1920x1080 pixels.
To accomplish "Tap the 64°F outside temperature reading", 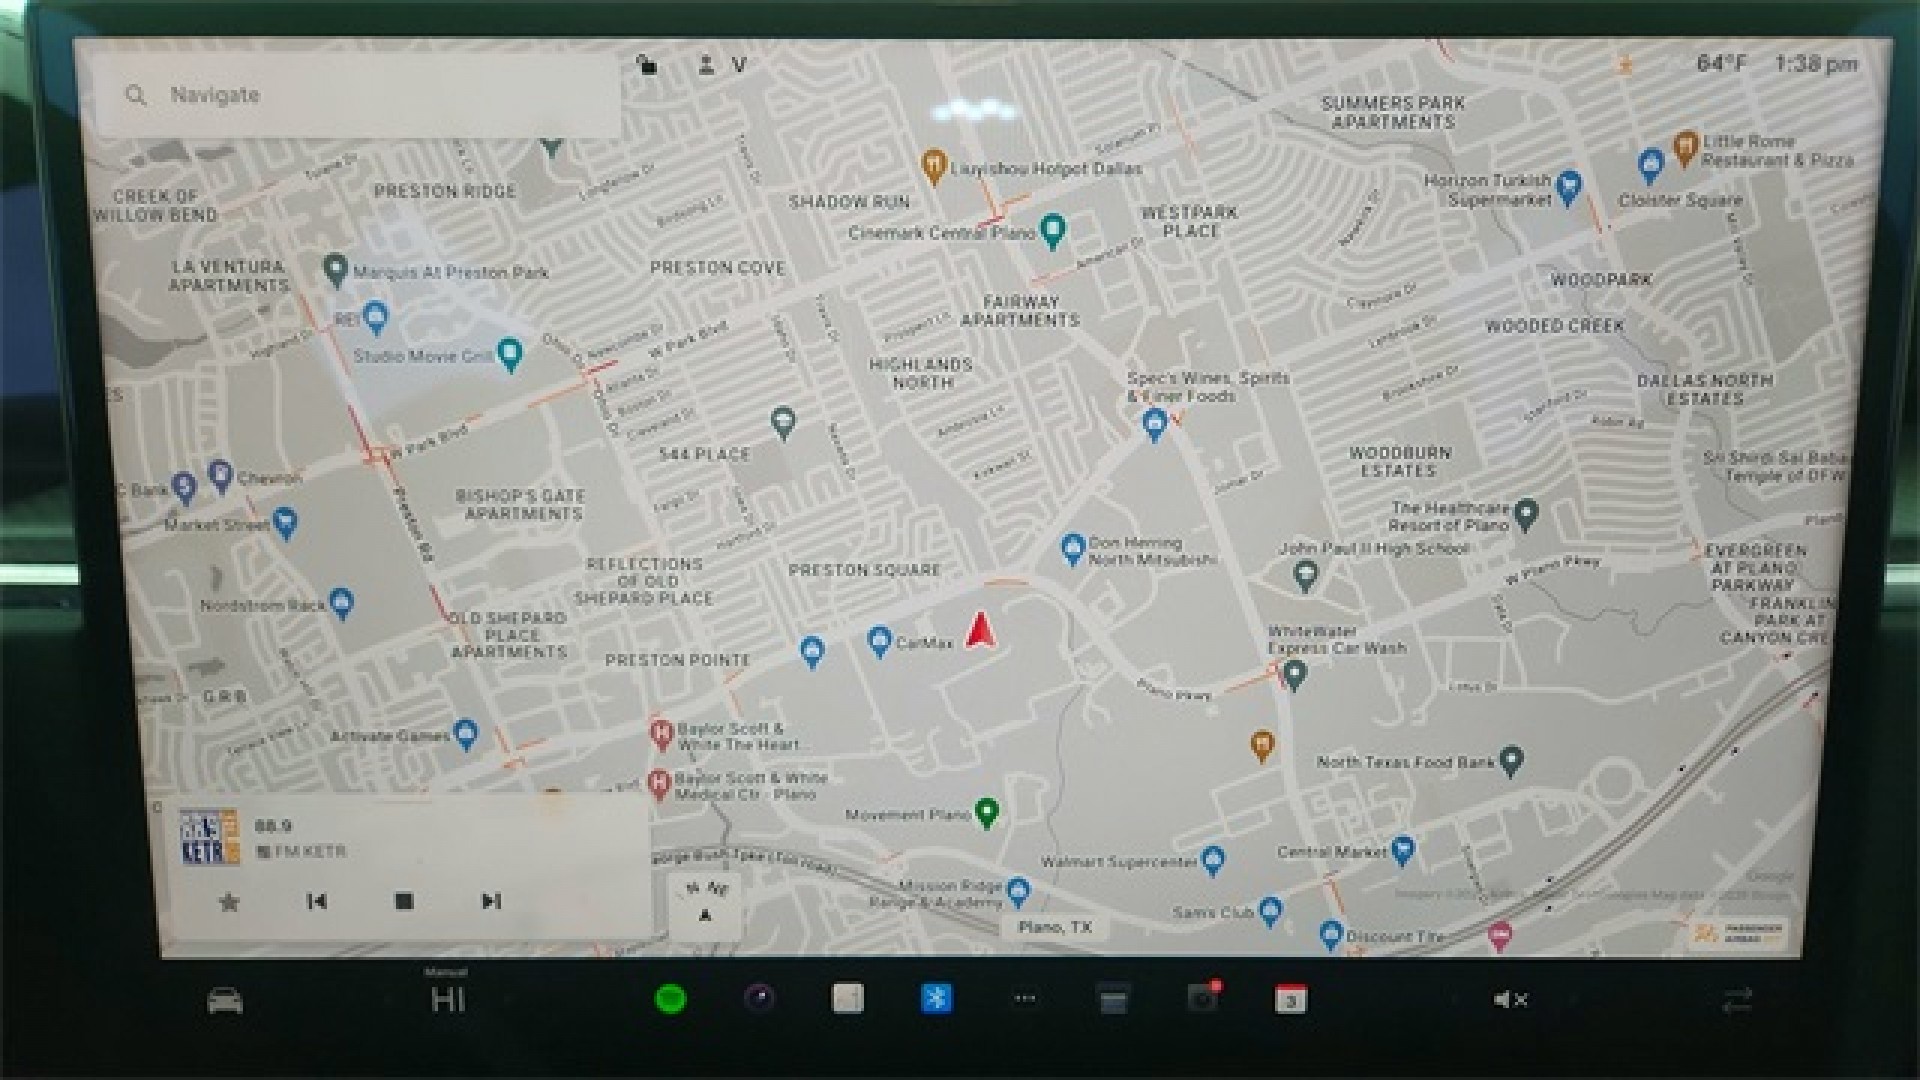I will [x=1721, y=64].
